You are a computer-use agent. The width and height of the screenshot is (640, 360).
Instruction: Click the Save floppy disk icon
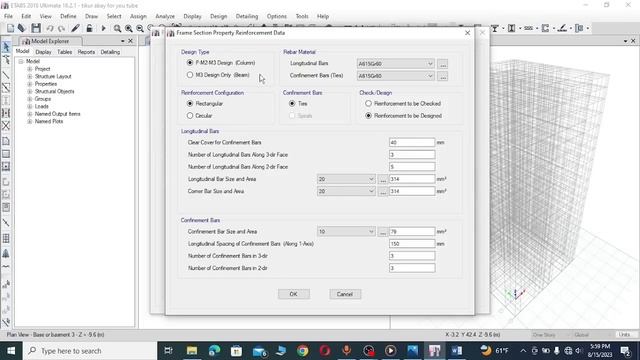coord(36,28)
